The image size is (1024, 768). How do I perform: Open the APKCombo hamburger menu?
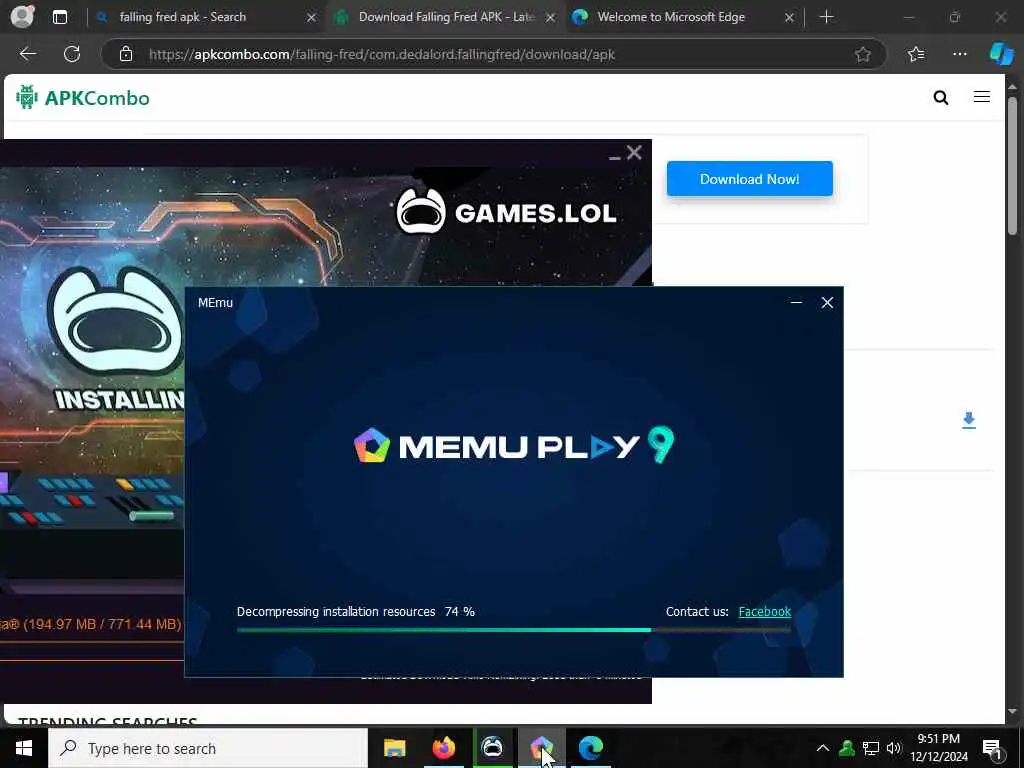(982, 97)
